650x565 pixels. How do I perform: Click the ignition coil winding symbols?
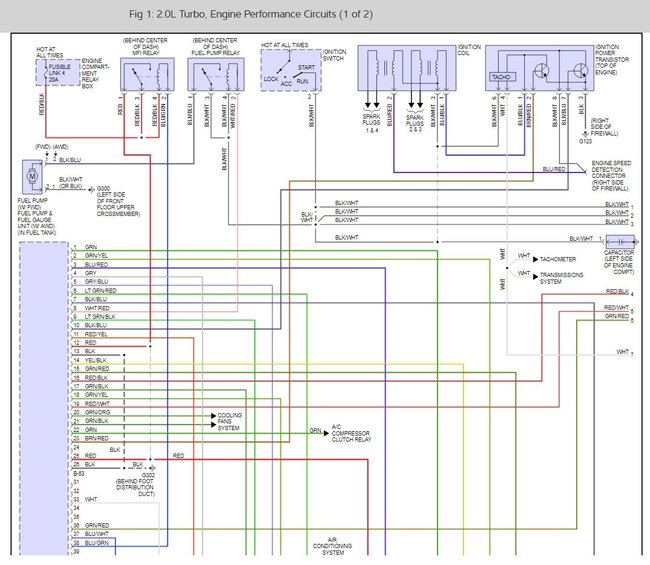click(407, 68)
